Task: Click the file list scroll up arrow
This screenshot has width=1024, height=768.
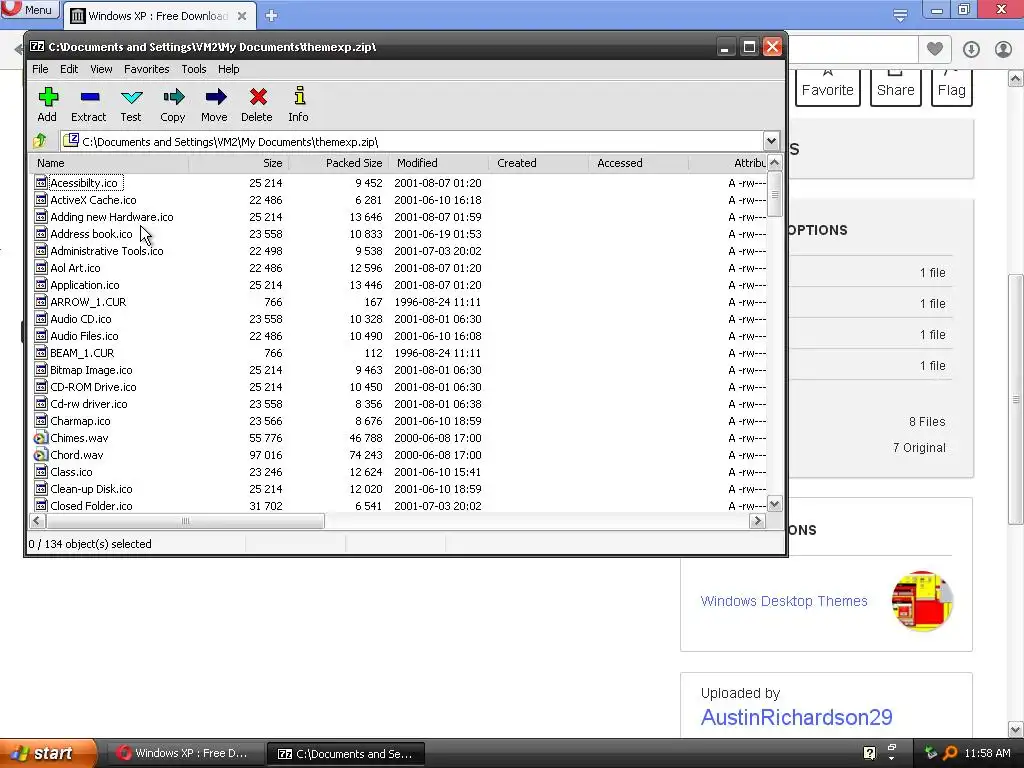Action: (x=774, y=163)
